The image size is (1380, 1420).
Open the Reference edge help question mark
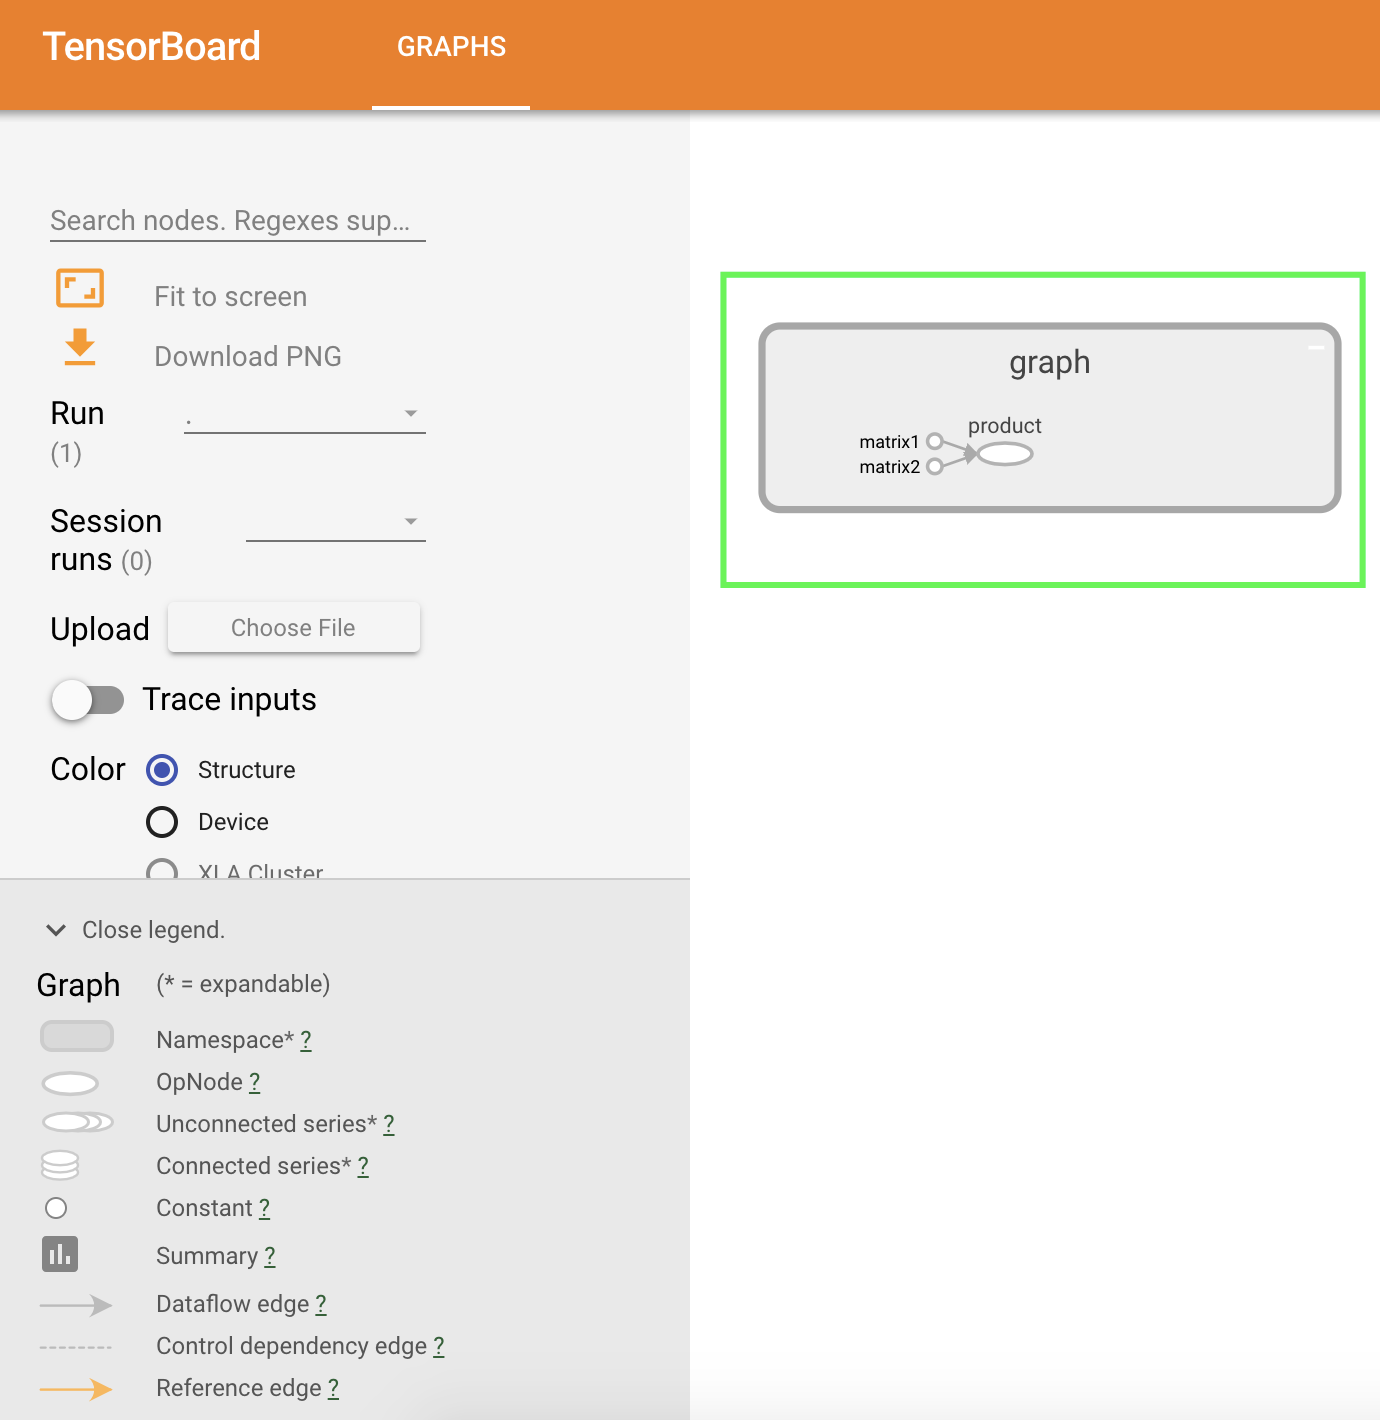point(333,1388)
